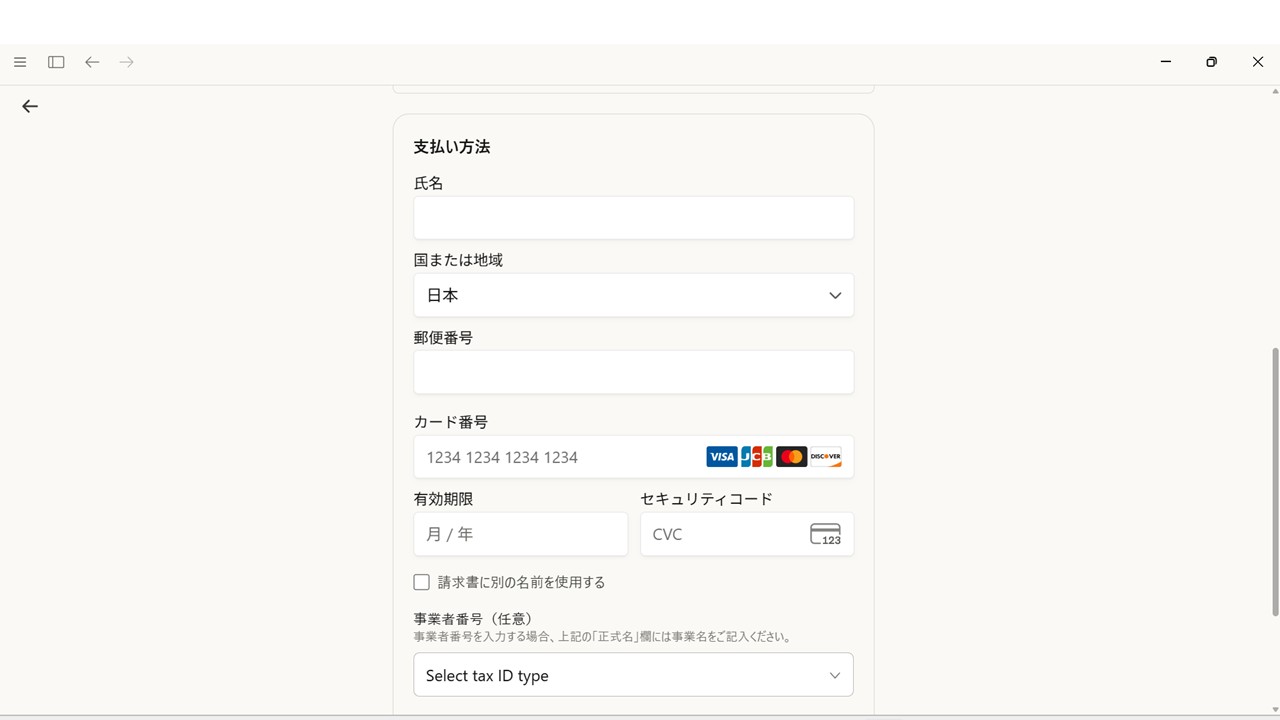Click the Discover card brand icon
1280x720 pixels.
point(825,456)
